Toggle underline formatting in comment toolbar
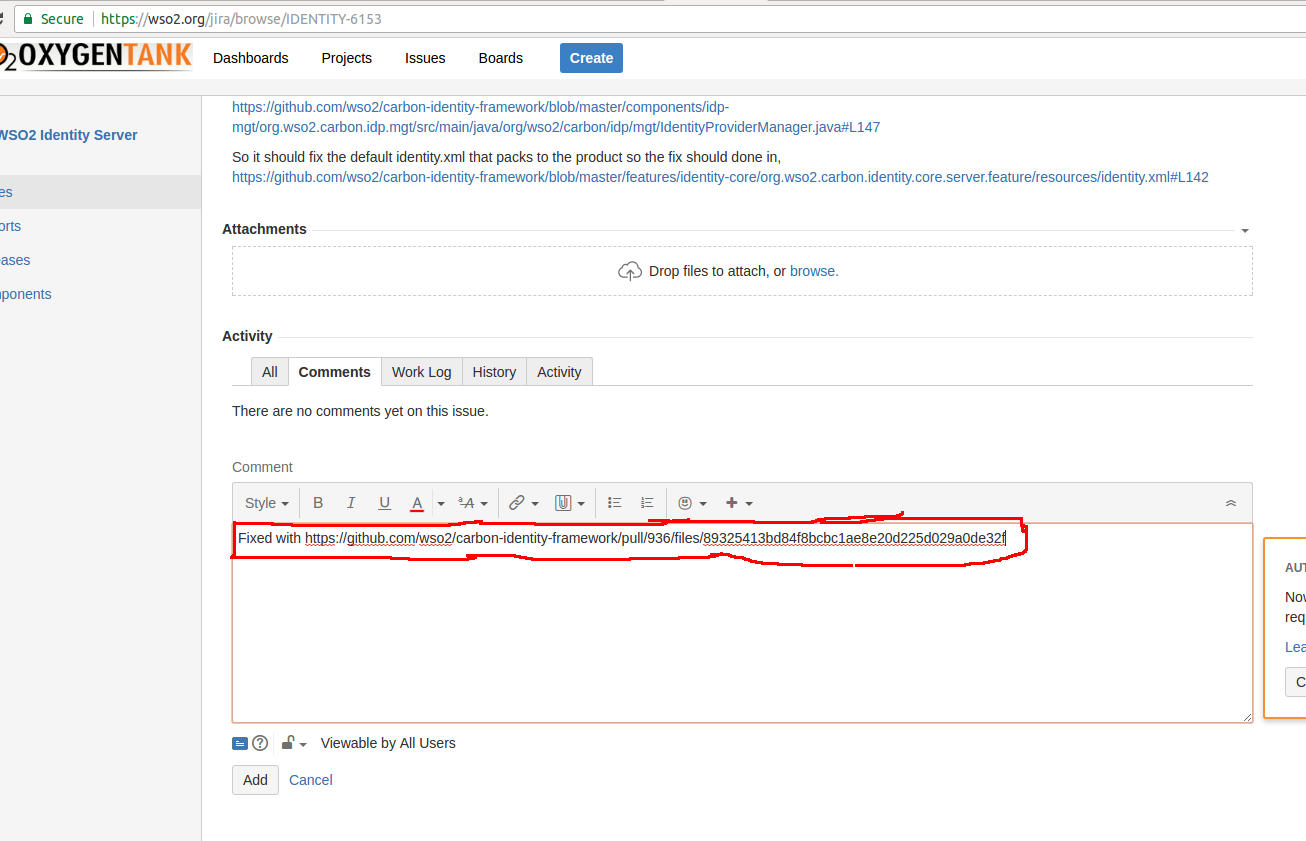The image size is (1306, 841). [384, 503]
